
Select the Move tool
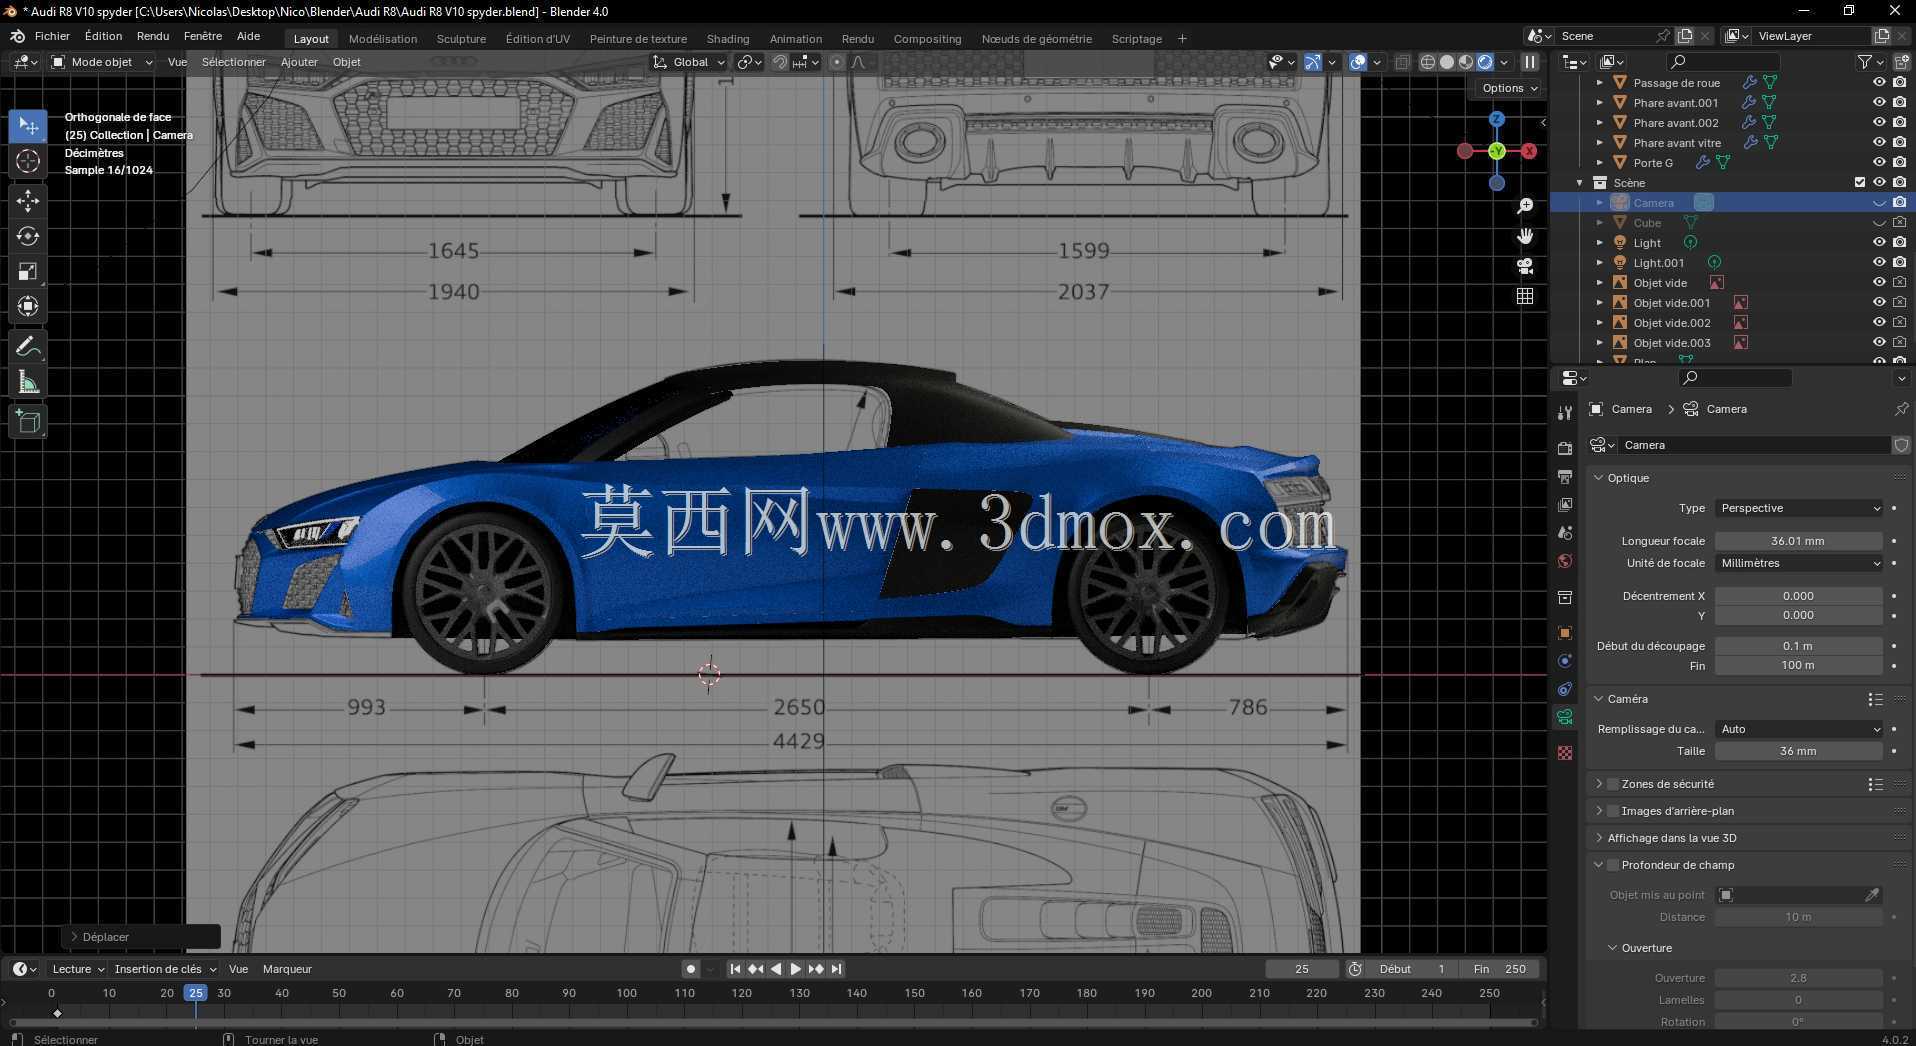pyautogui.click(x=28, y=201)
